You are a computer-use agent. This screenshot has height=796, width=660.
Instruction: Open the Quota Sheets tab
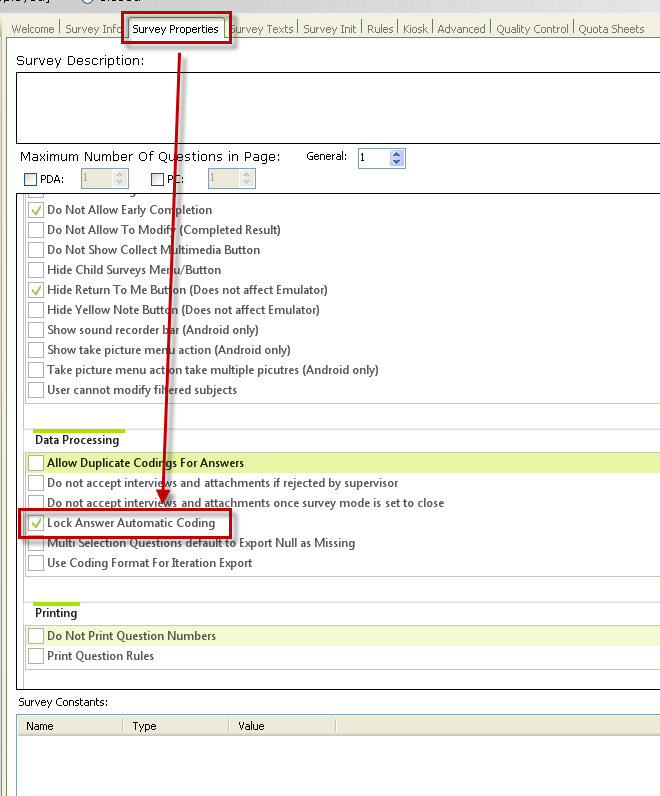point(611,29)
